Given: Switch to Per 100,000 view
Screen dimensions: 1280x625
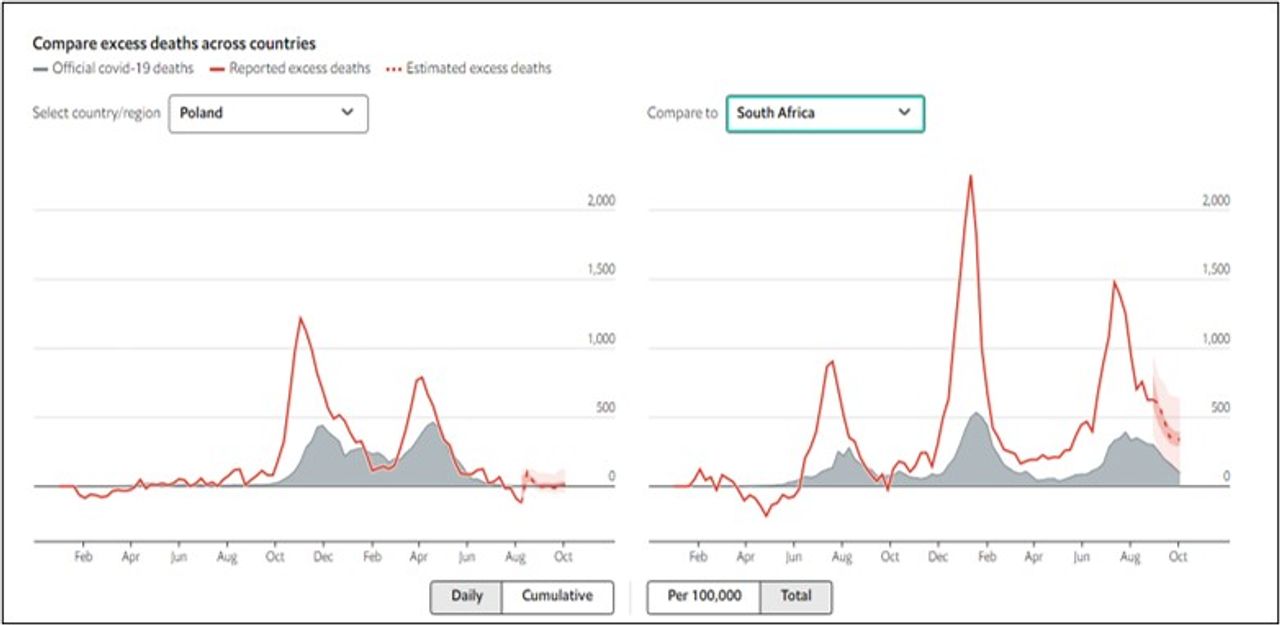Looking at the screenshot, I should 704,597.
